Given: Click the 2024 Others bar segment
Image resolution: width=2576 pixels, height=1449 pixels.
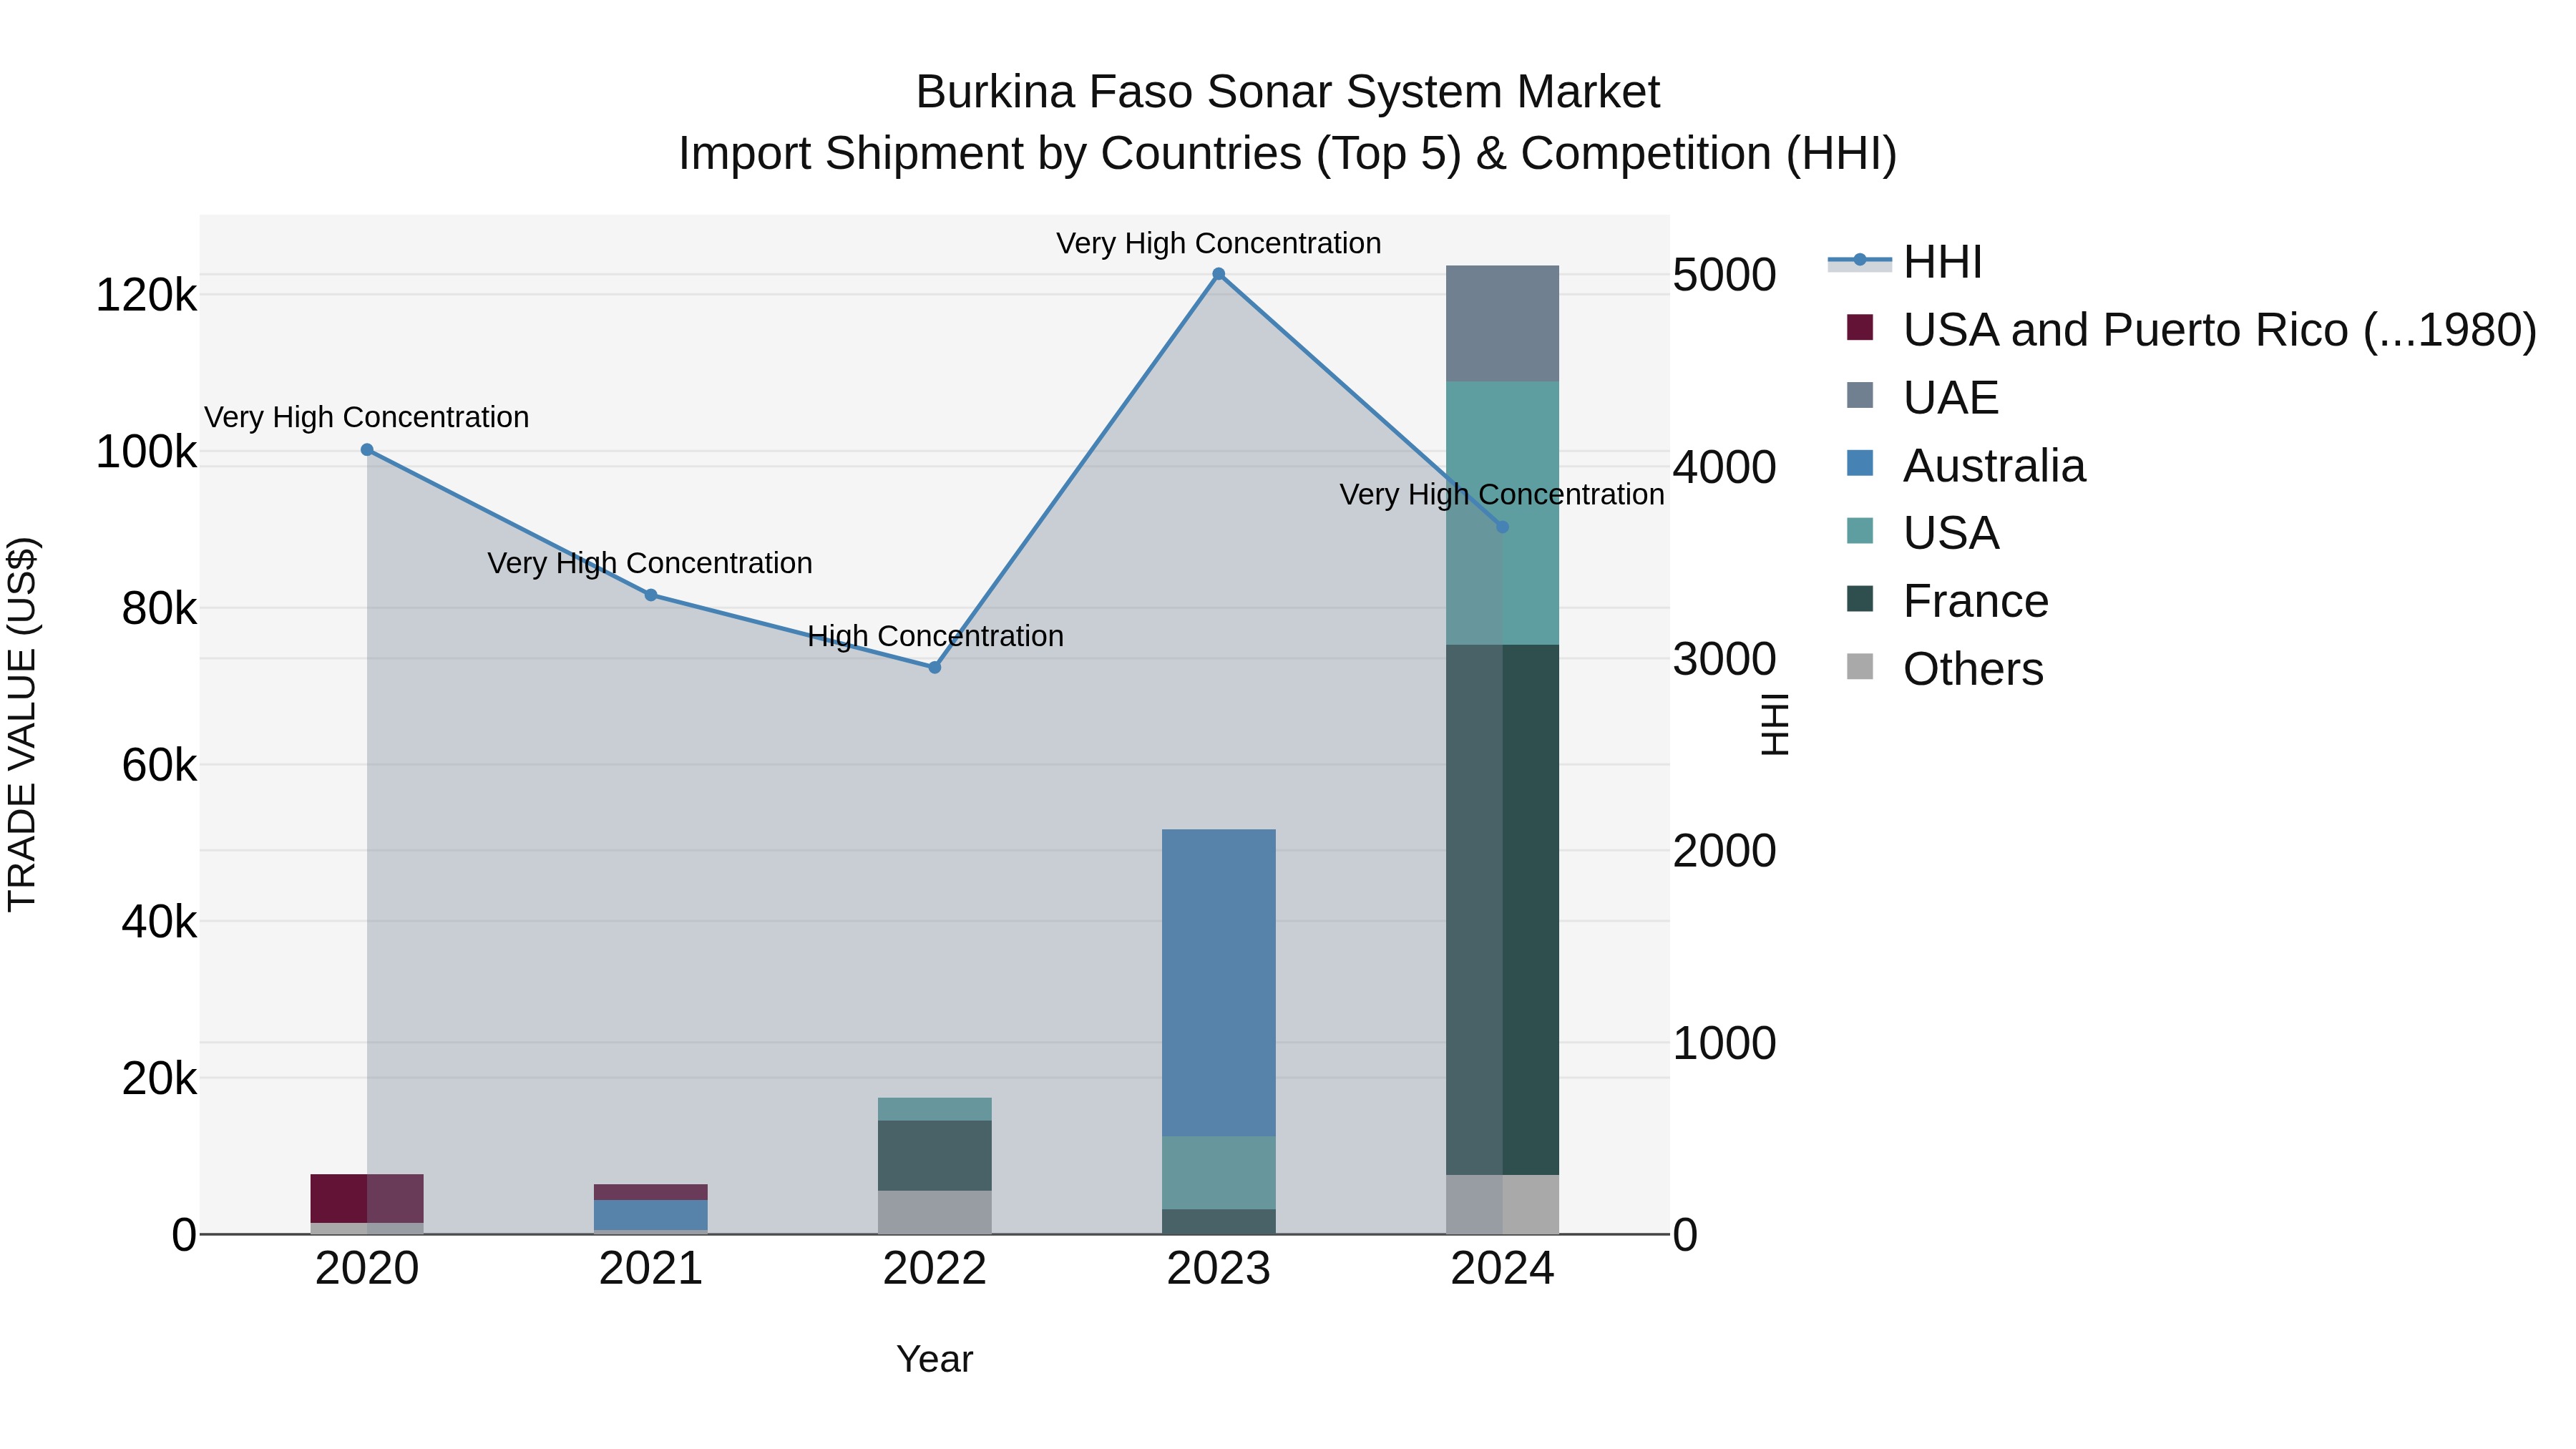Looking at the screenshot, I should 1502,1205.
